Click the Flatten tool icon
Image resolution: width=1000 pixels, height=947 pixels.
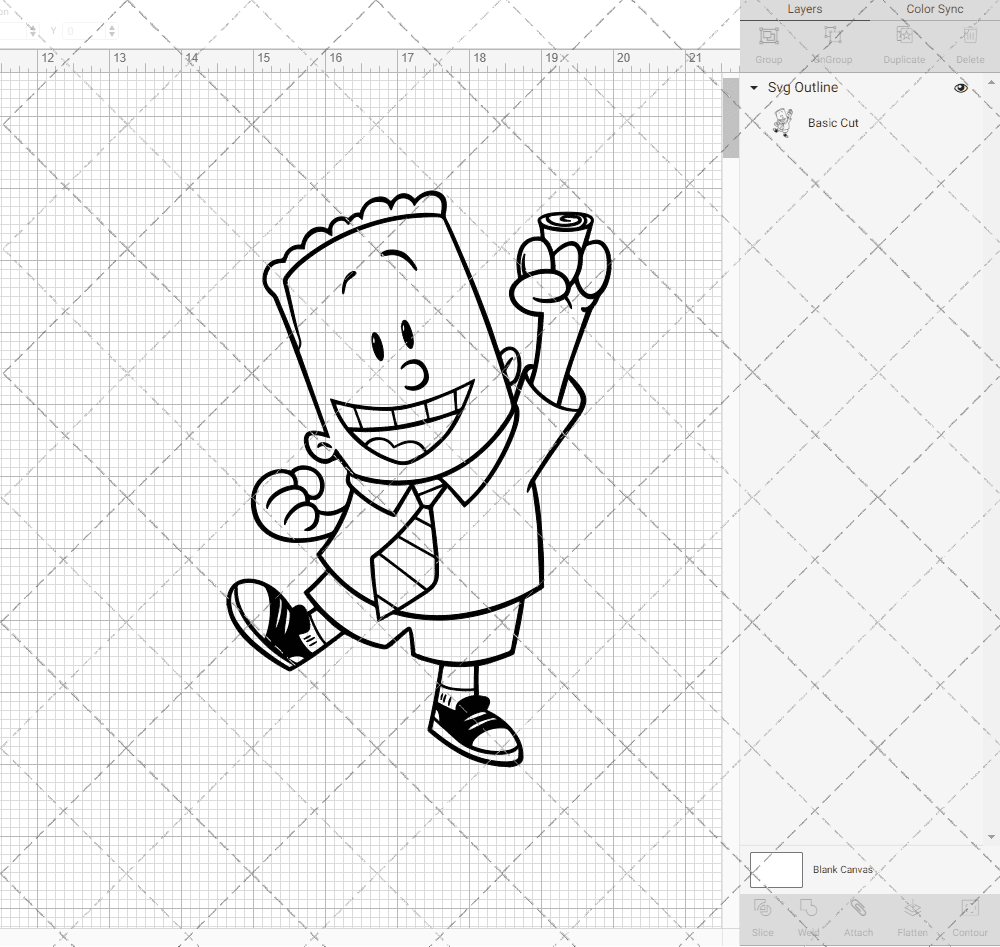pos(913,907)
